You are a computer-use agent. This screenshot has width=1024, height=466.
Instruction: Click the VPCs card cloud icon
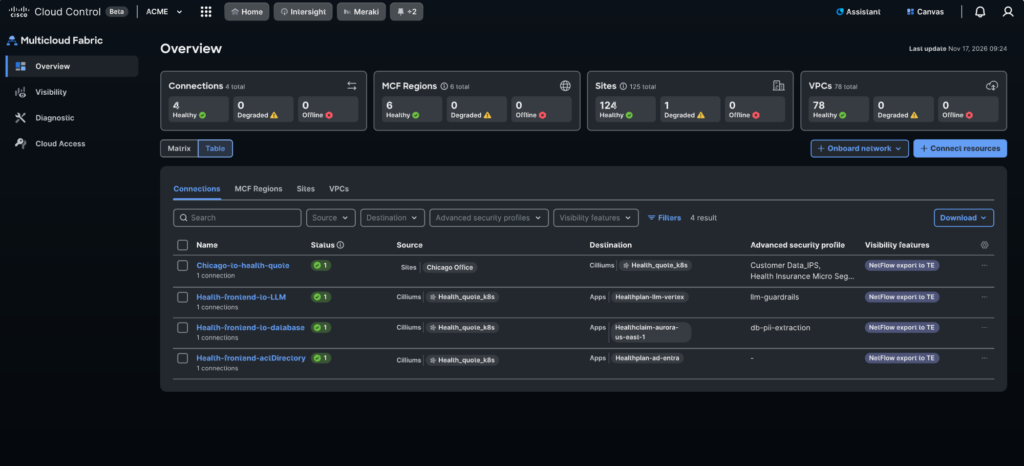(992, 85)
